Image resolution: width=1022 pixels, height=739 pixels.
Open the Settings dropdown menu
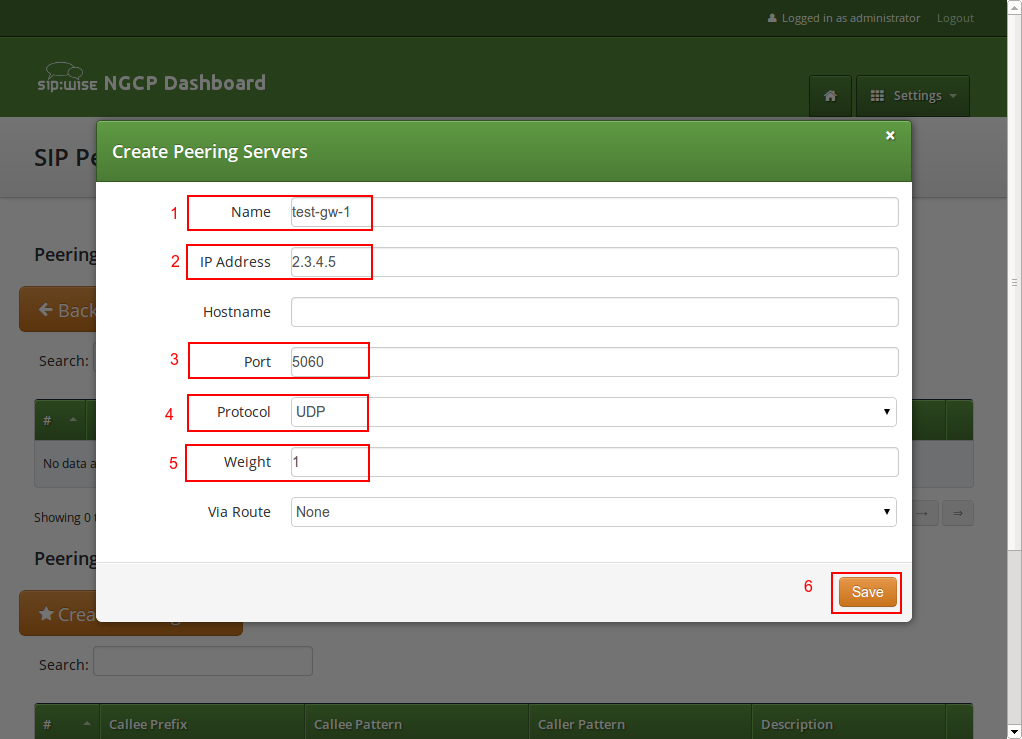coord(912,96)
